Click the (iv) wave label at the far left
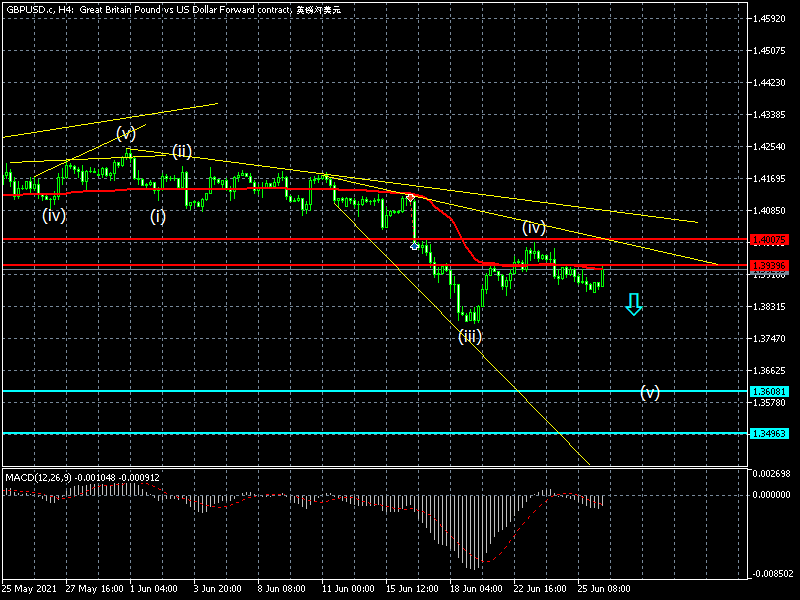This screenshot has width=800, height=600. tap(54, 214)
